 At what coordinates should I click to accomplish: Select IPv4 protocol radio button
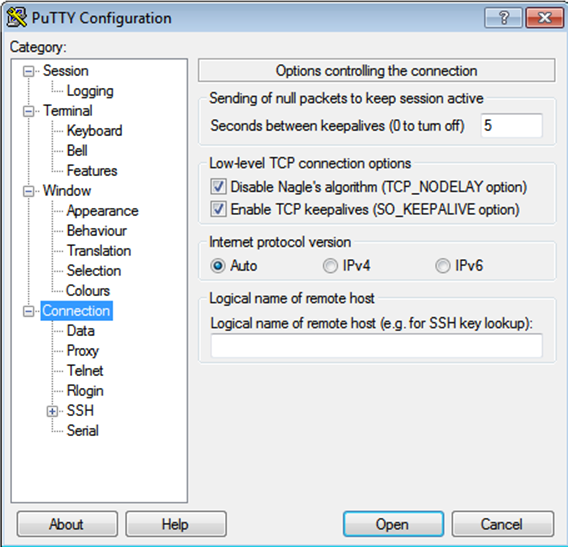coord(330,266)
